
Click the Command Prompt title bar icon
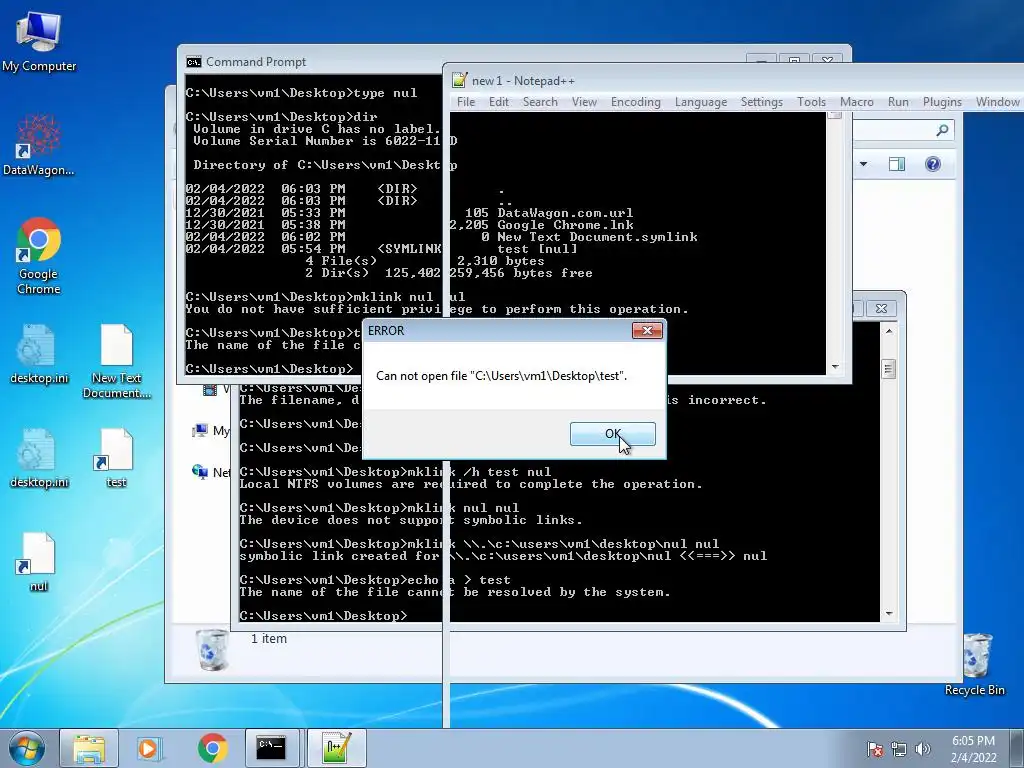click(194, 62)
